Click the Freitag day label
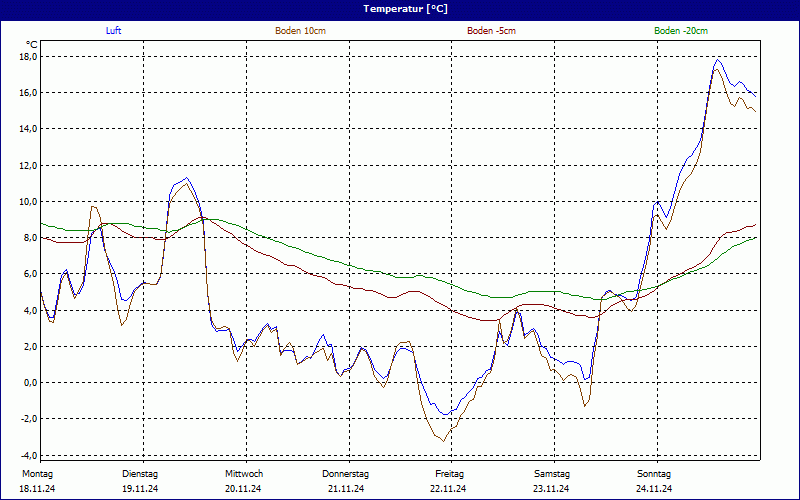 pos(449,474)
